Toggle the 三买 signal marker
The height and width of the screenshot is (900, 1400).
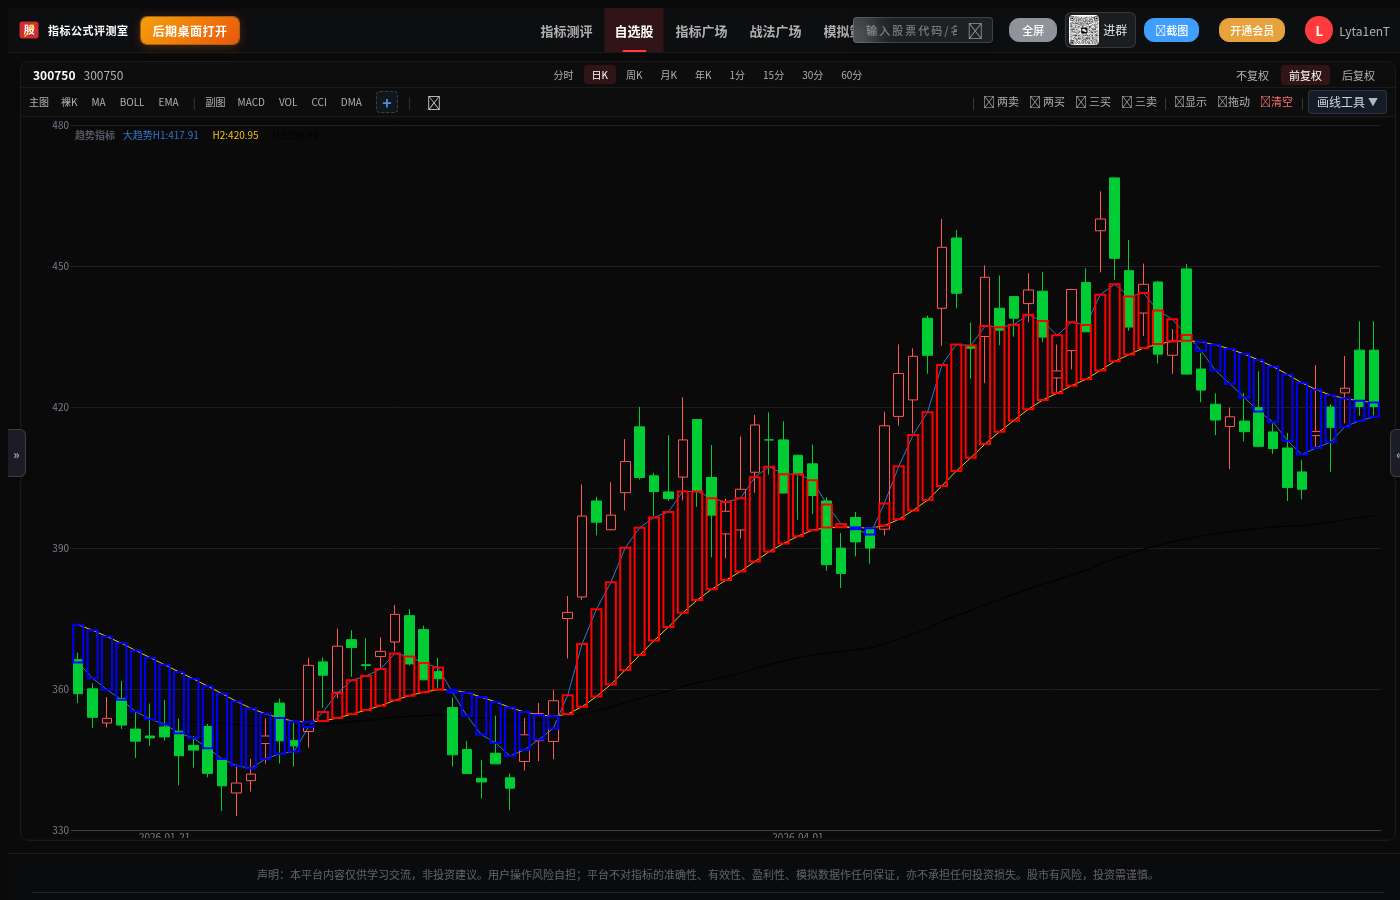(x=1093, y=102)
